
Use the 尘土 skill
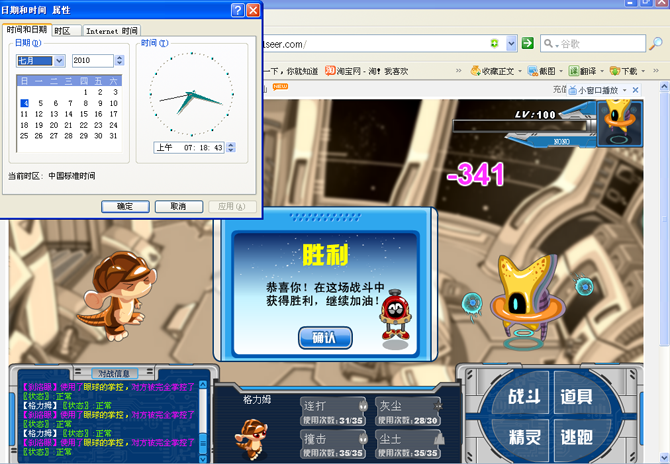click(408, 444)
